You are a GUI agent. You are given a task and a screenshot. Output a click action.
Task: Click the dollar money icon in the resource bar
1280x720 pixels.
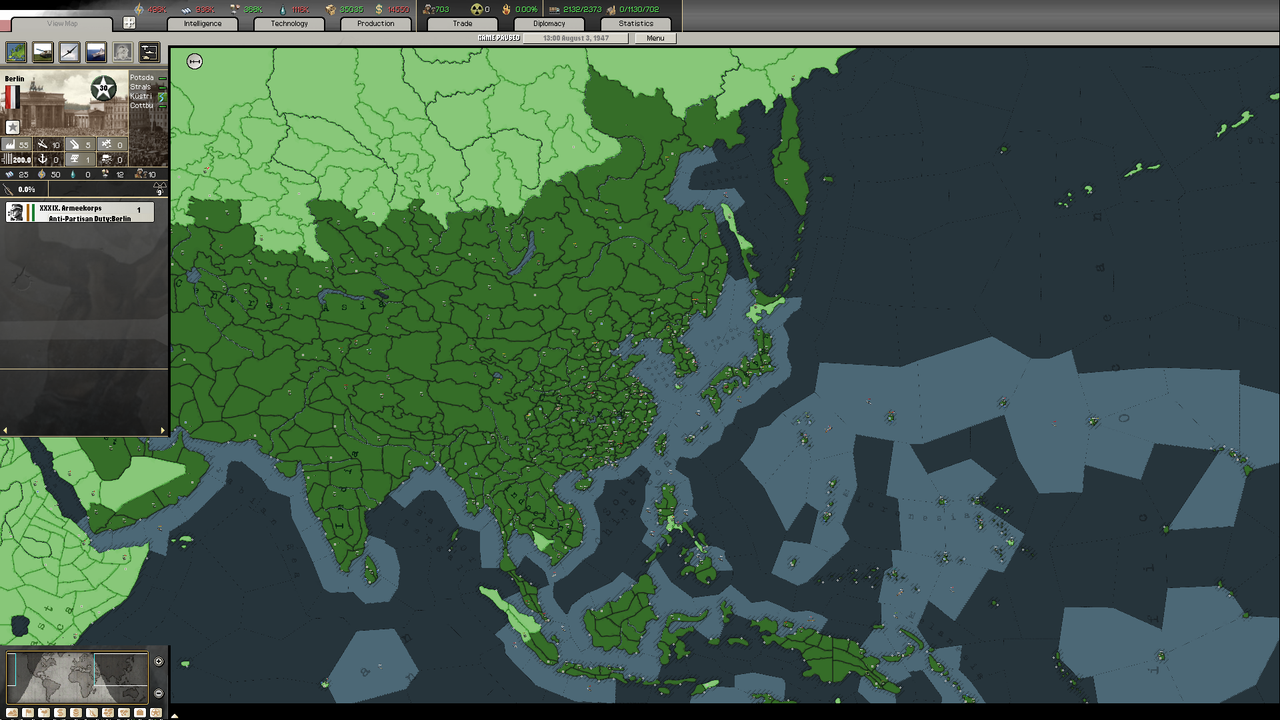(x=379, y=7)
